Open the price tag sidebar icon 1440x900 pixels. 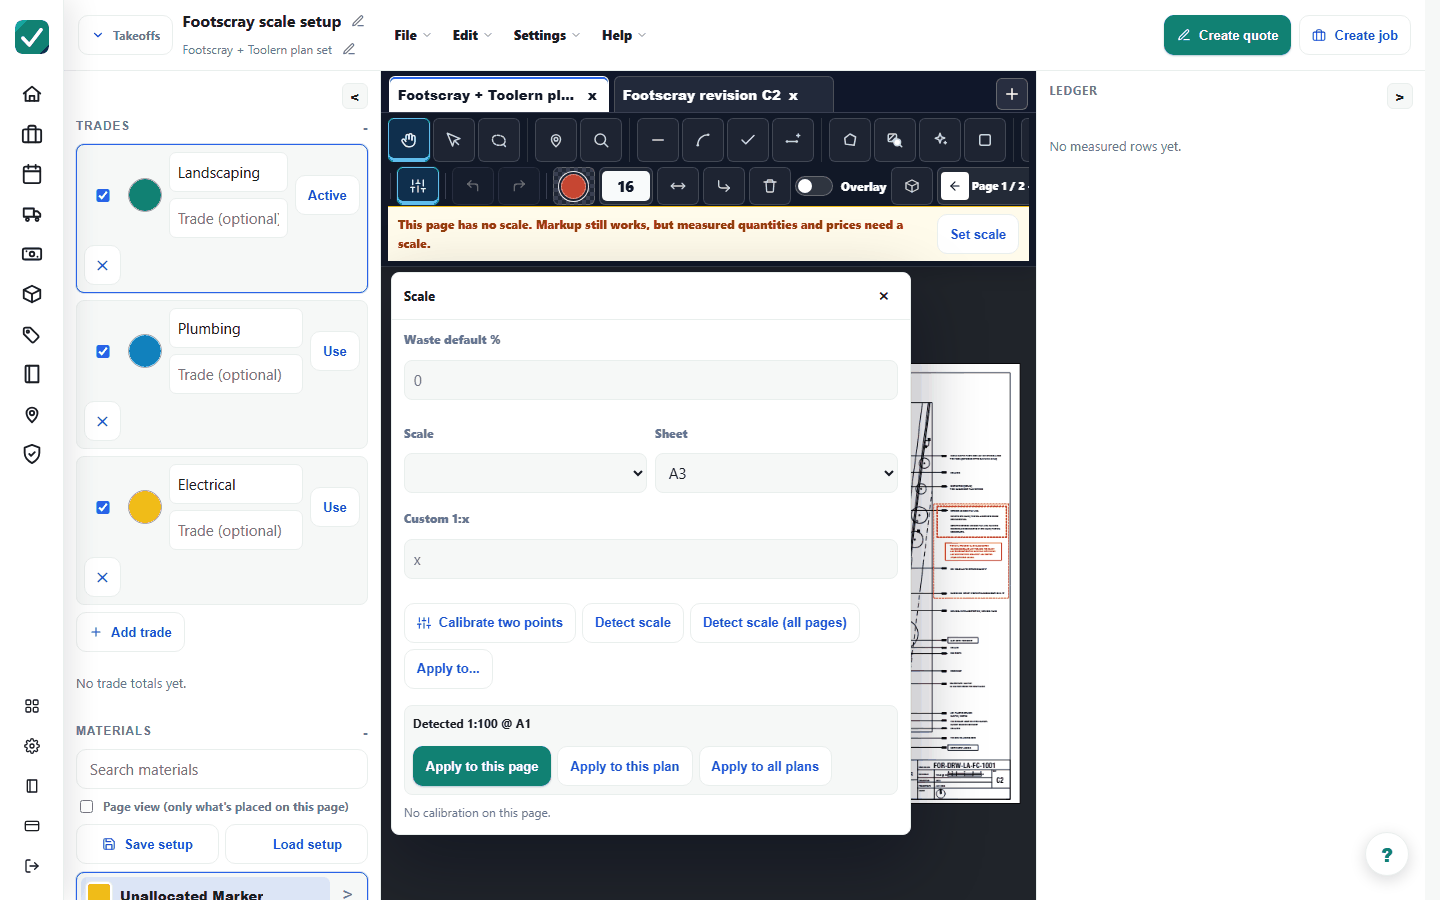[32, 335]
